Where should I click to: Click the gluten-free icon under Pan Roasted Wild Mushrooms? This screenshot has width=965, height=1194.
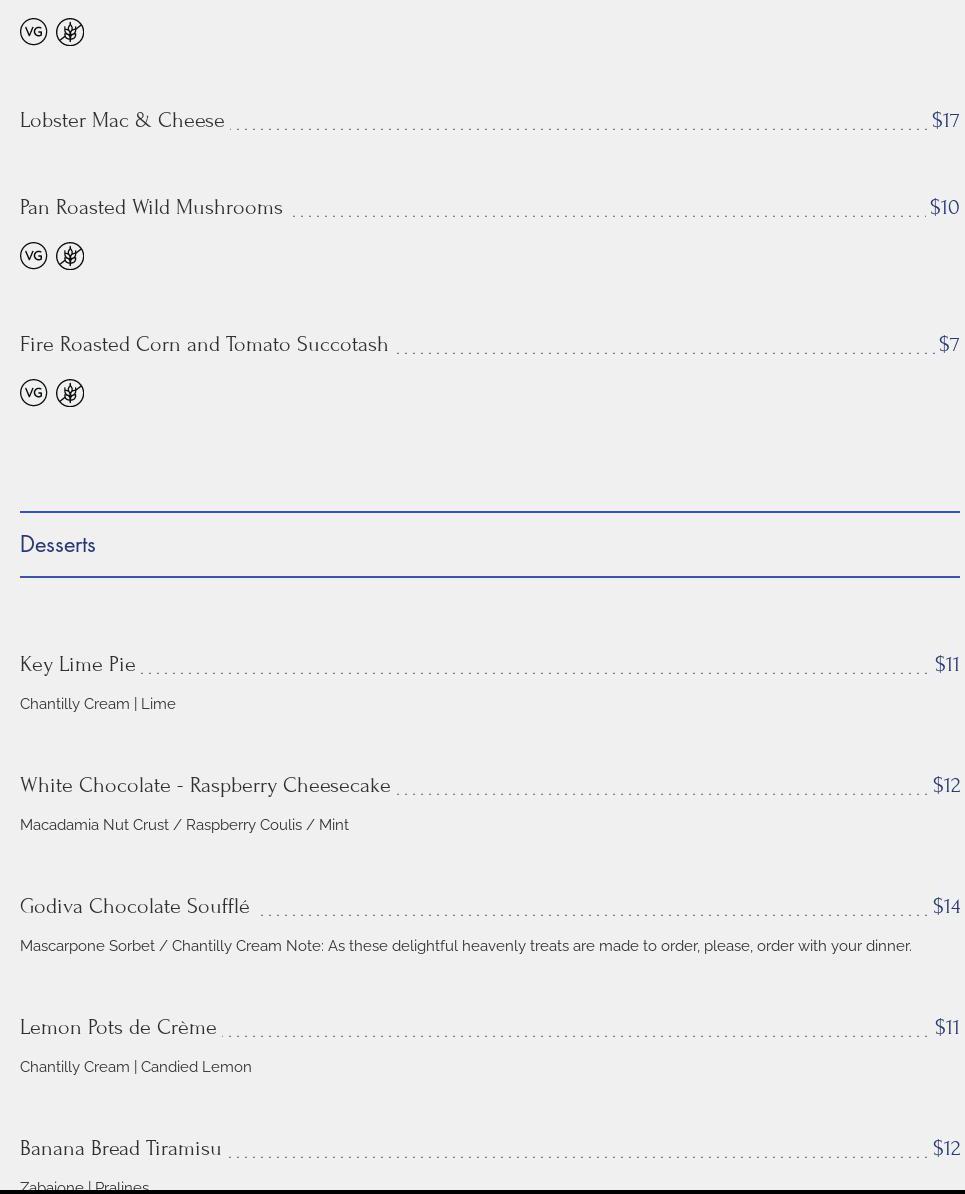click(70, 256)
